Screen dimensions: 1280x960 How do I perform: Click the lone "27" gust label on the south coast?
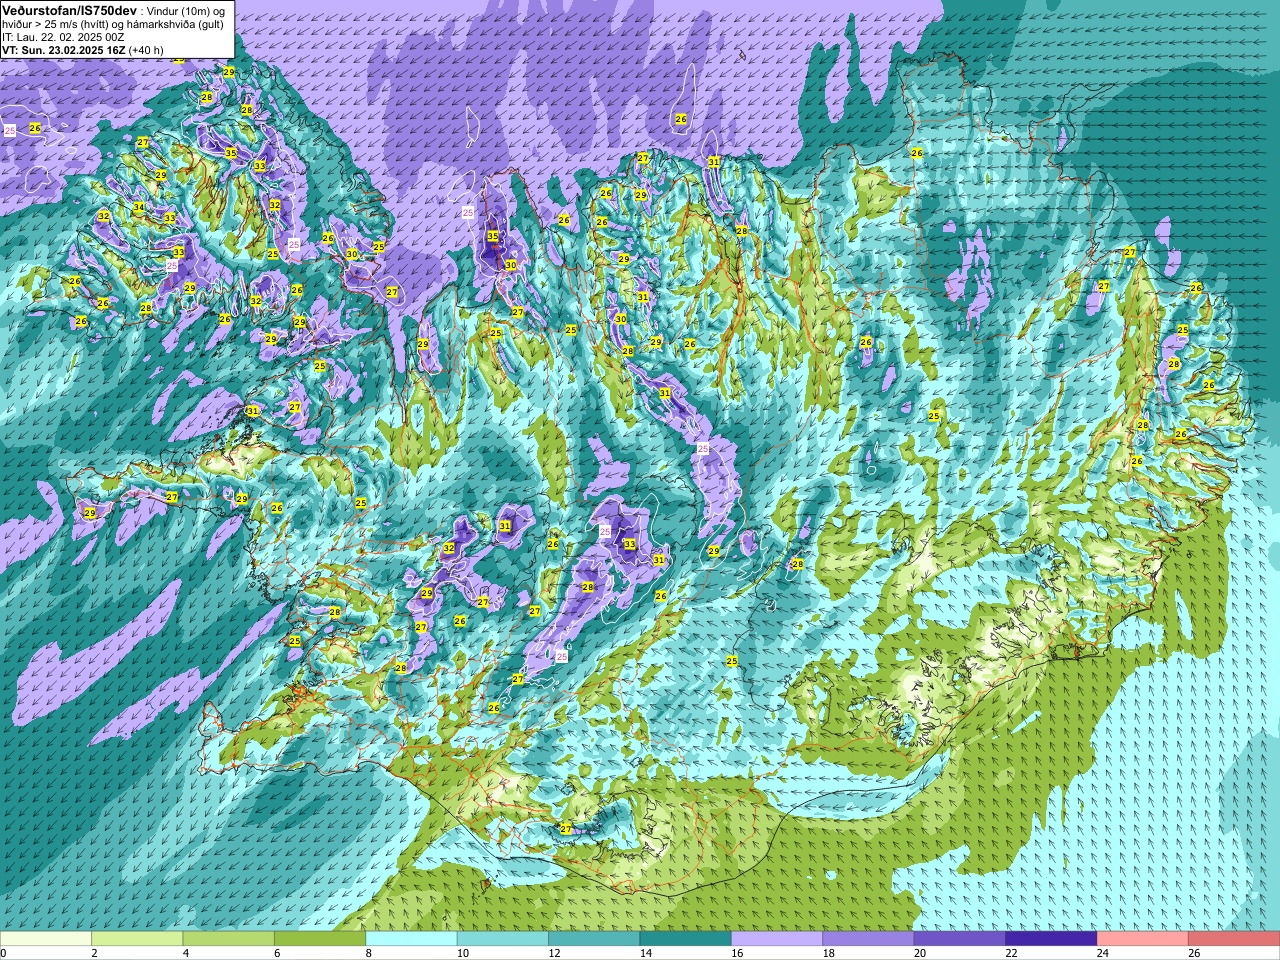click(x=566, y=829)
